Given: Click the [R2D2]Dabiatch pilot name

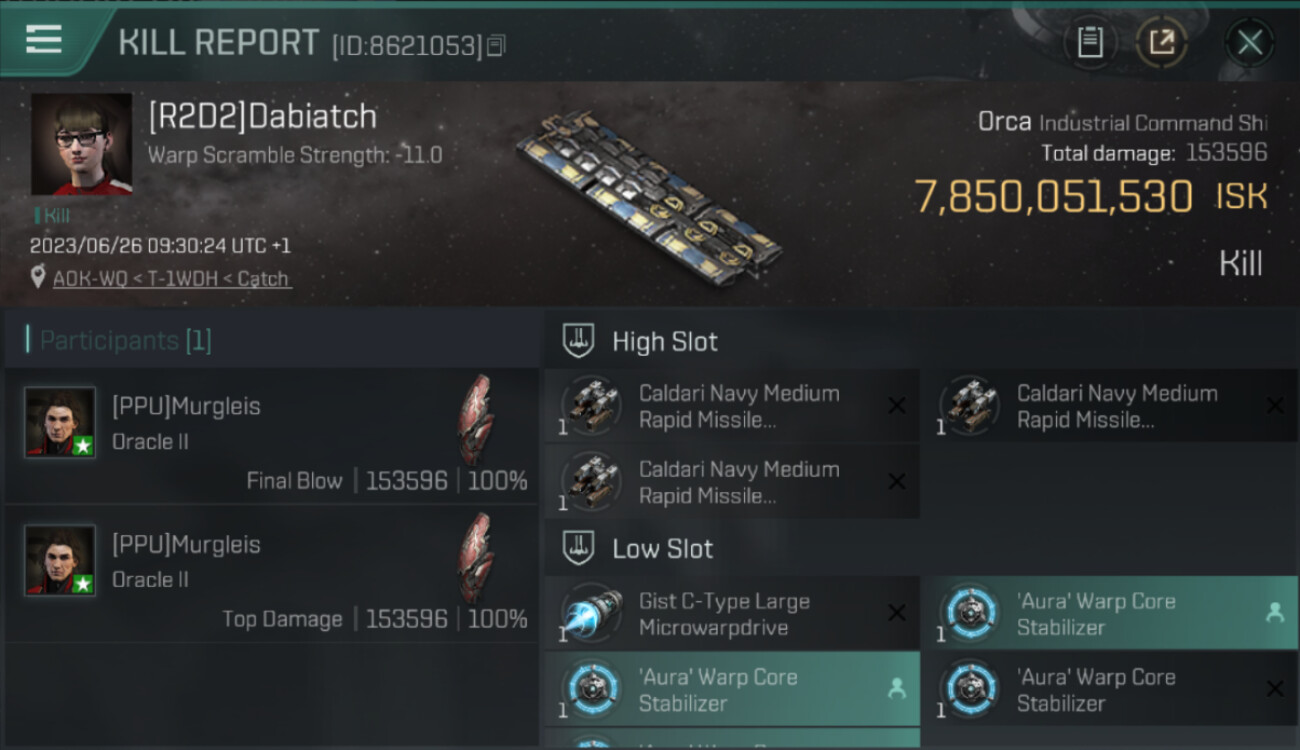Looking at the screenshot, I should coord(262,117).
